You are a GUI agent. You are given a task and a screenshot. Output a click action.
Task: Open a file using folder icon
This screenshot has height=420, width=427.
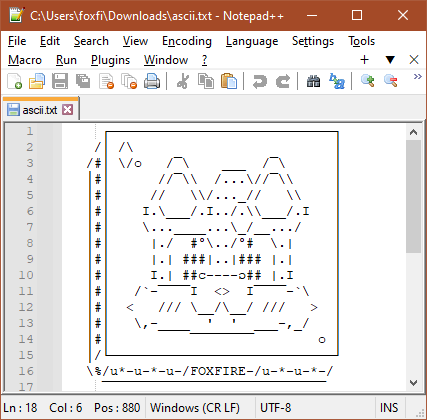click(x=37, y=81)
